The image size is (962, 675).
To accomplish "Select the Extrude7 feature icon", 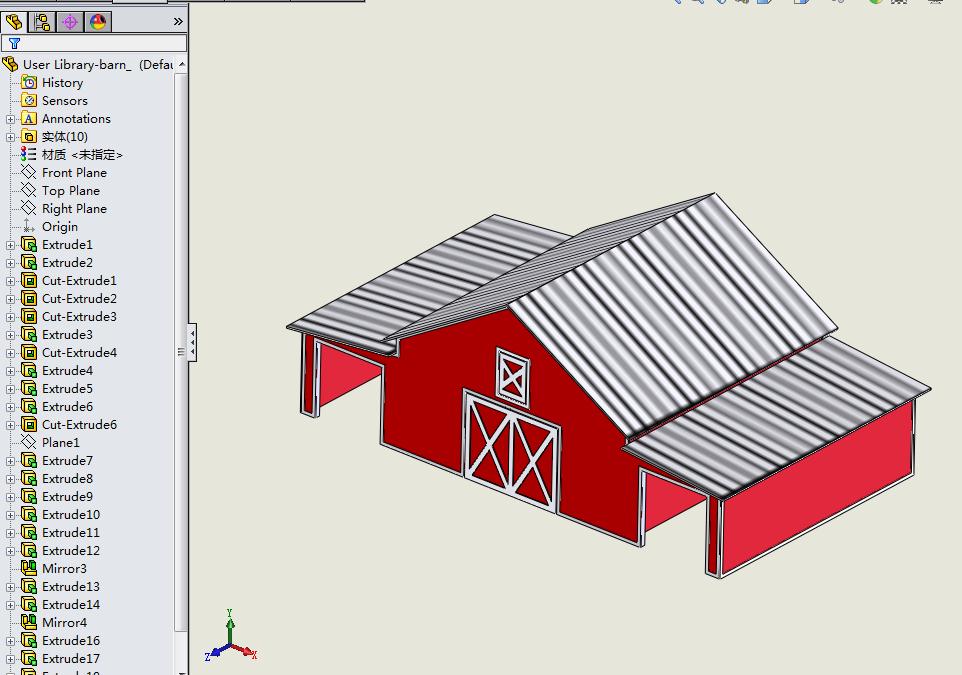I will point(29,460).
